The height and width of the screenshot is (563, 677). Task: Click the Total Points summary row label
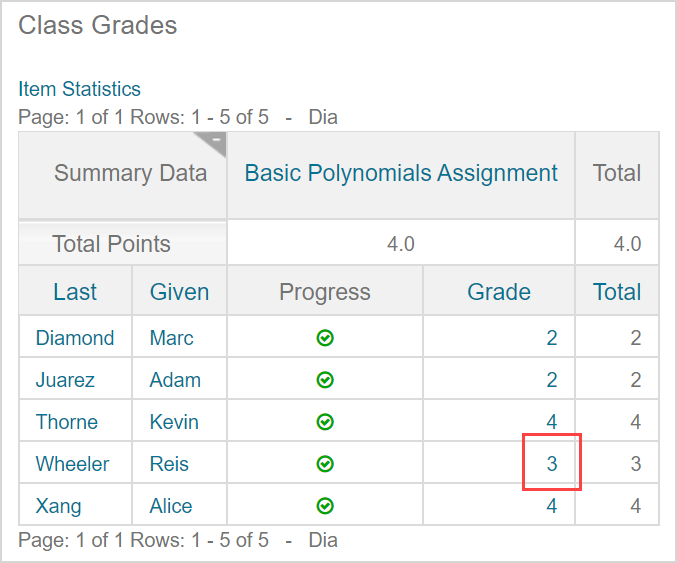(x=111, y=244)
